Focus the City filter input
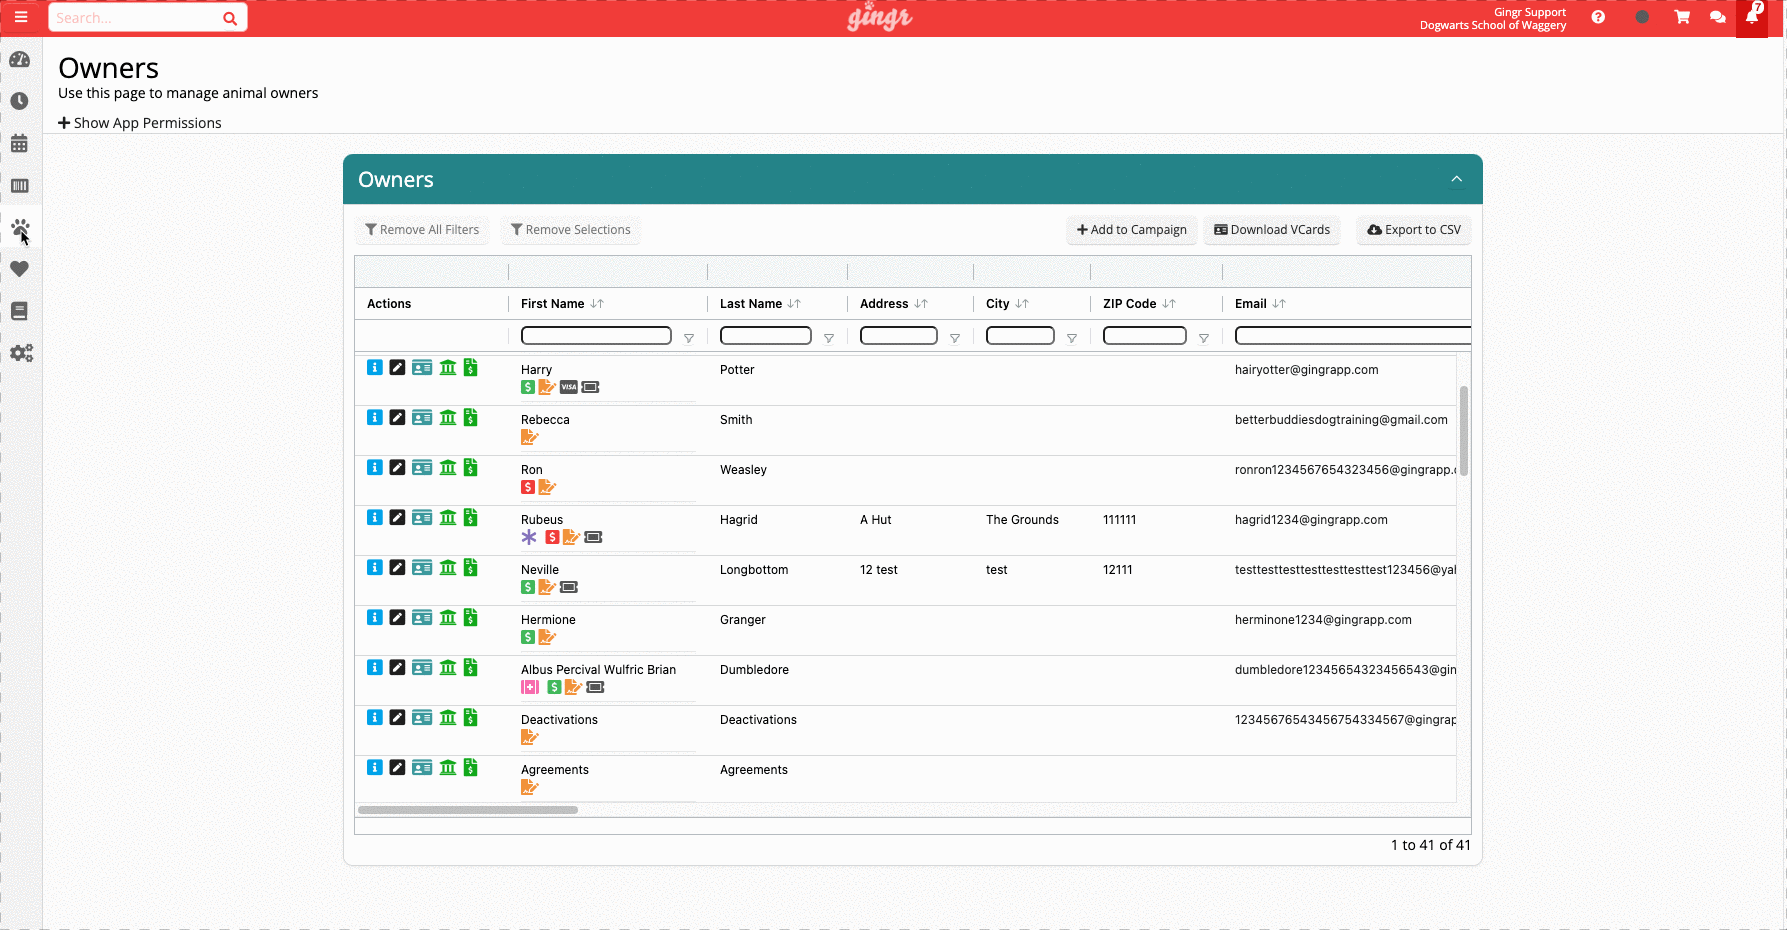Viewport: 1787px width, 930px height. coord(1020,336)
